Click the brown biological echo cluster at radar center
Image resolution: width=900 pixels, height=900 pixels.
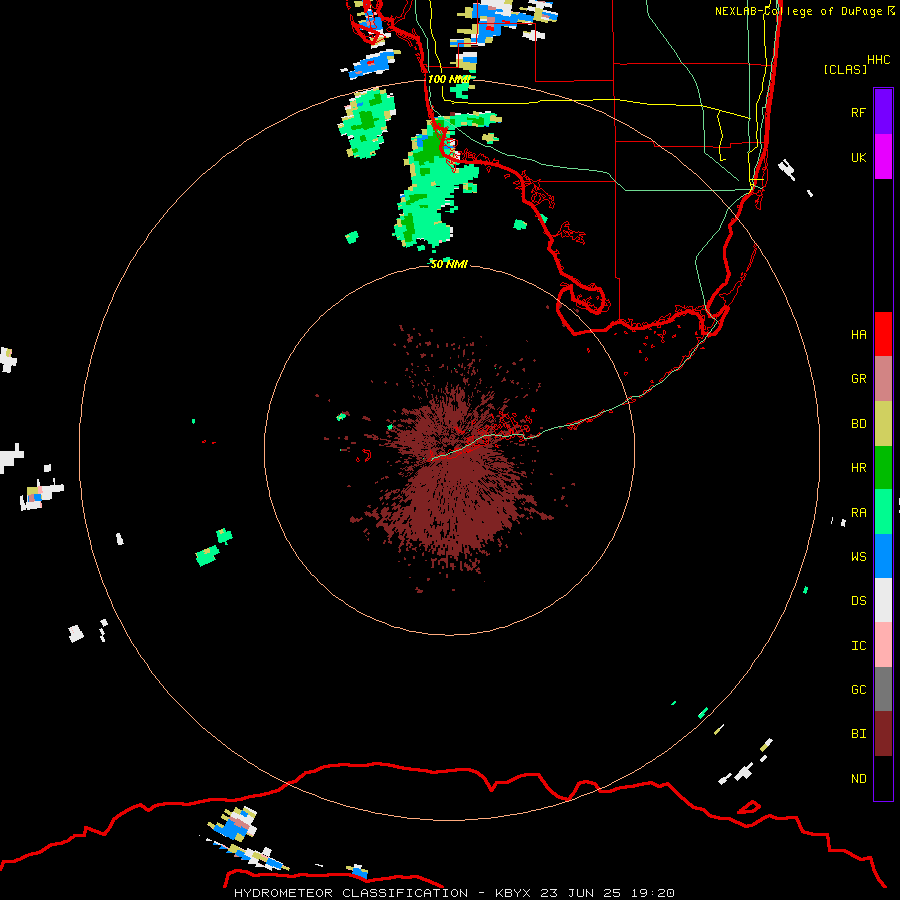click(453, 476)
